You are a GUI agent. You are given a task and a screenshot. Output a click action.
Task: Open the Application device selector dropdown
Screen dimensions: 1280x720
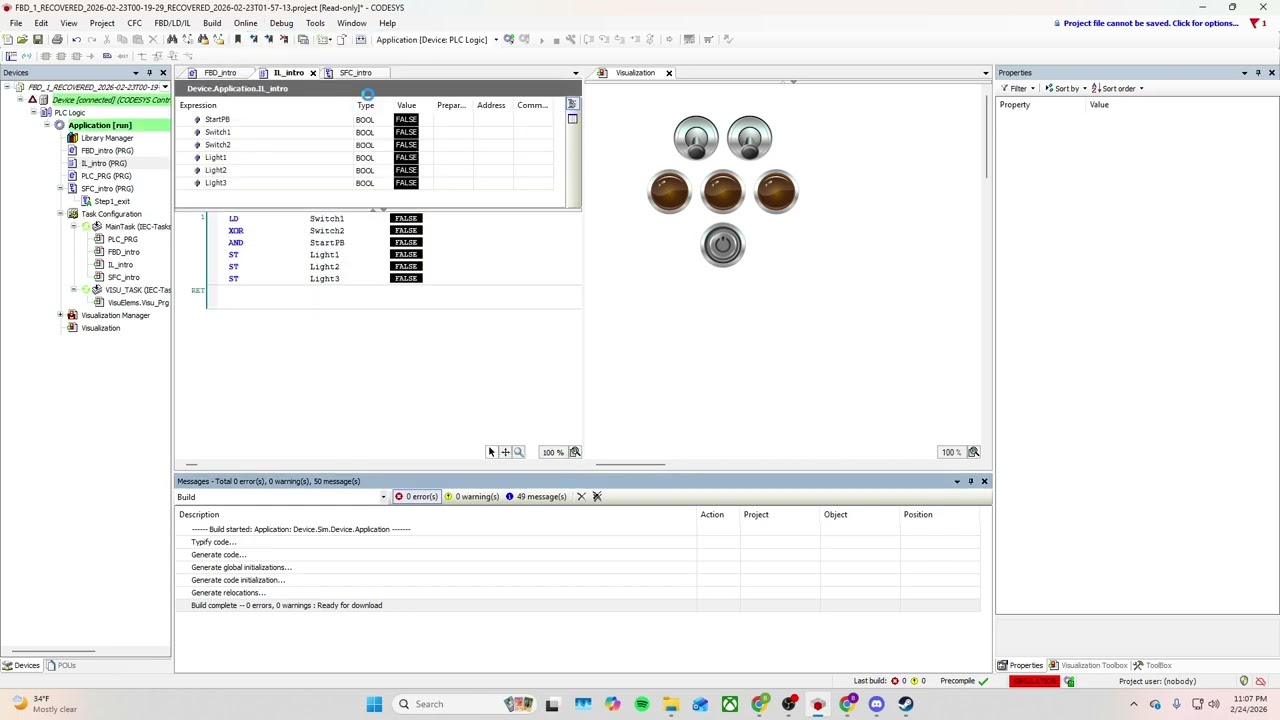(x=496, y=40)
